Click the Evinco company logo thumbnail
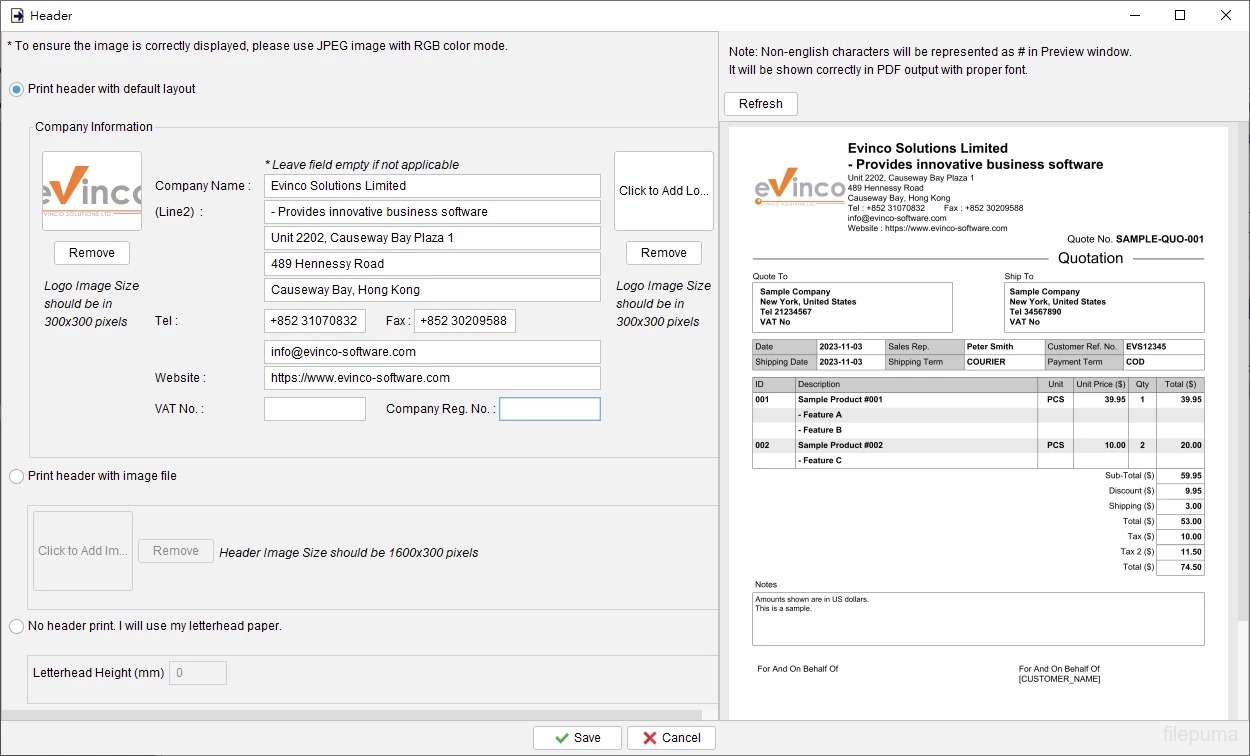 [x=92, y=191]
